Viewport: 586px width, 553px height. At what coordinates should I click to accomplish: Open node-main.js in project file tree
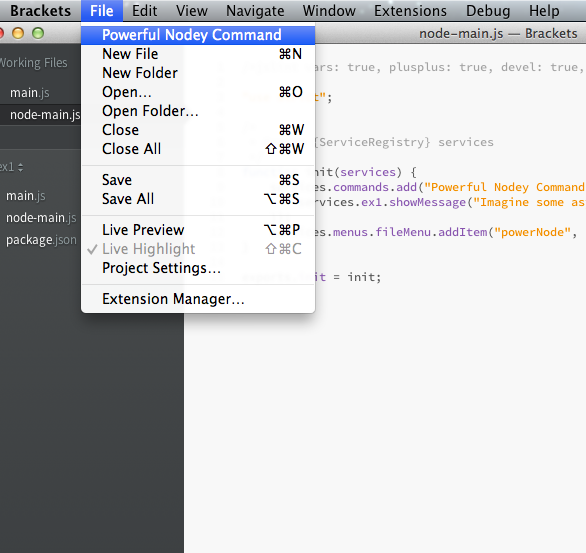coord(41,217)
